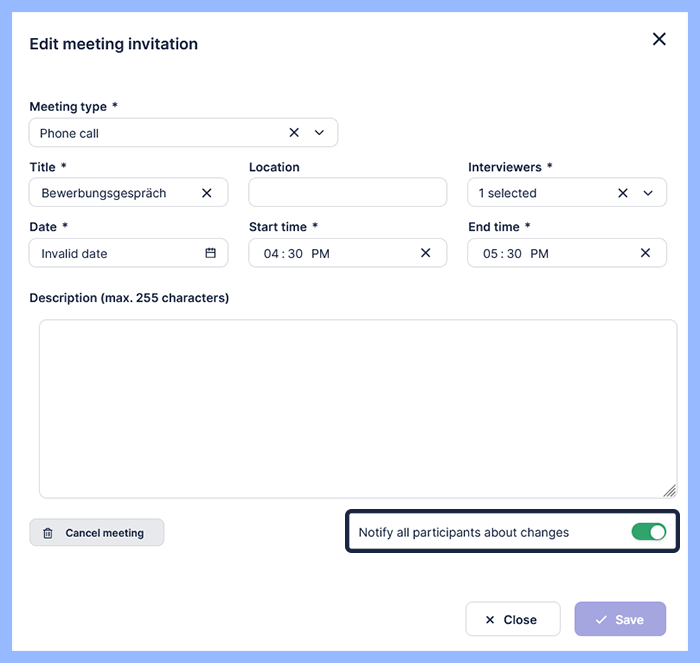Open the calendar date picker icon

point(210,253)
